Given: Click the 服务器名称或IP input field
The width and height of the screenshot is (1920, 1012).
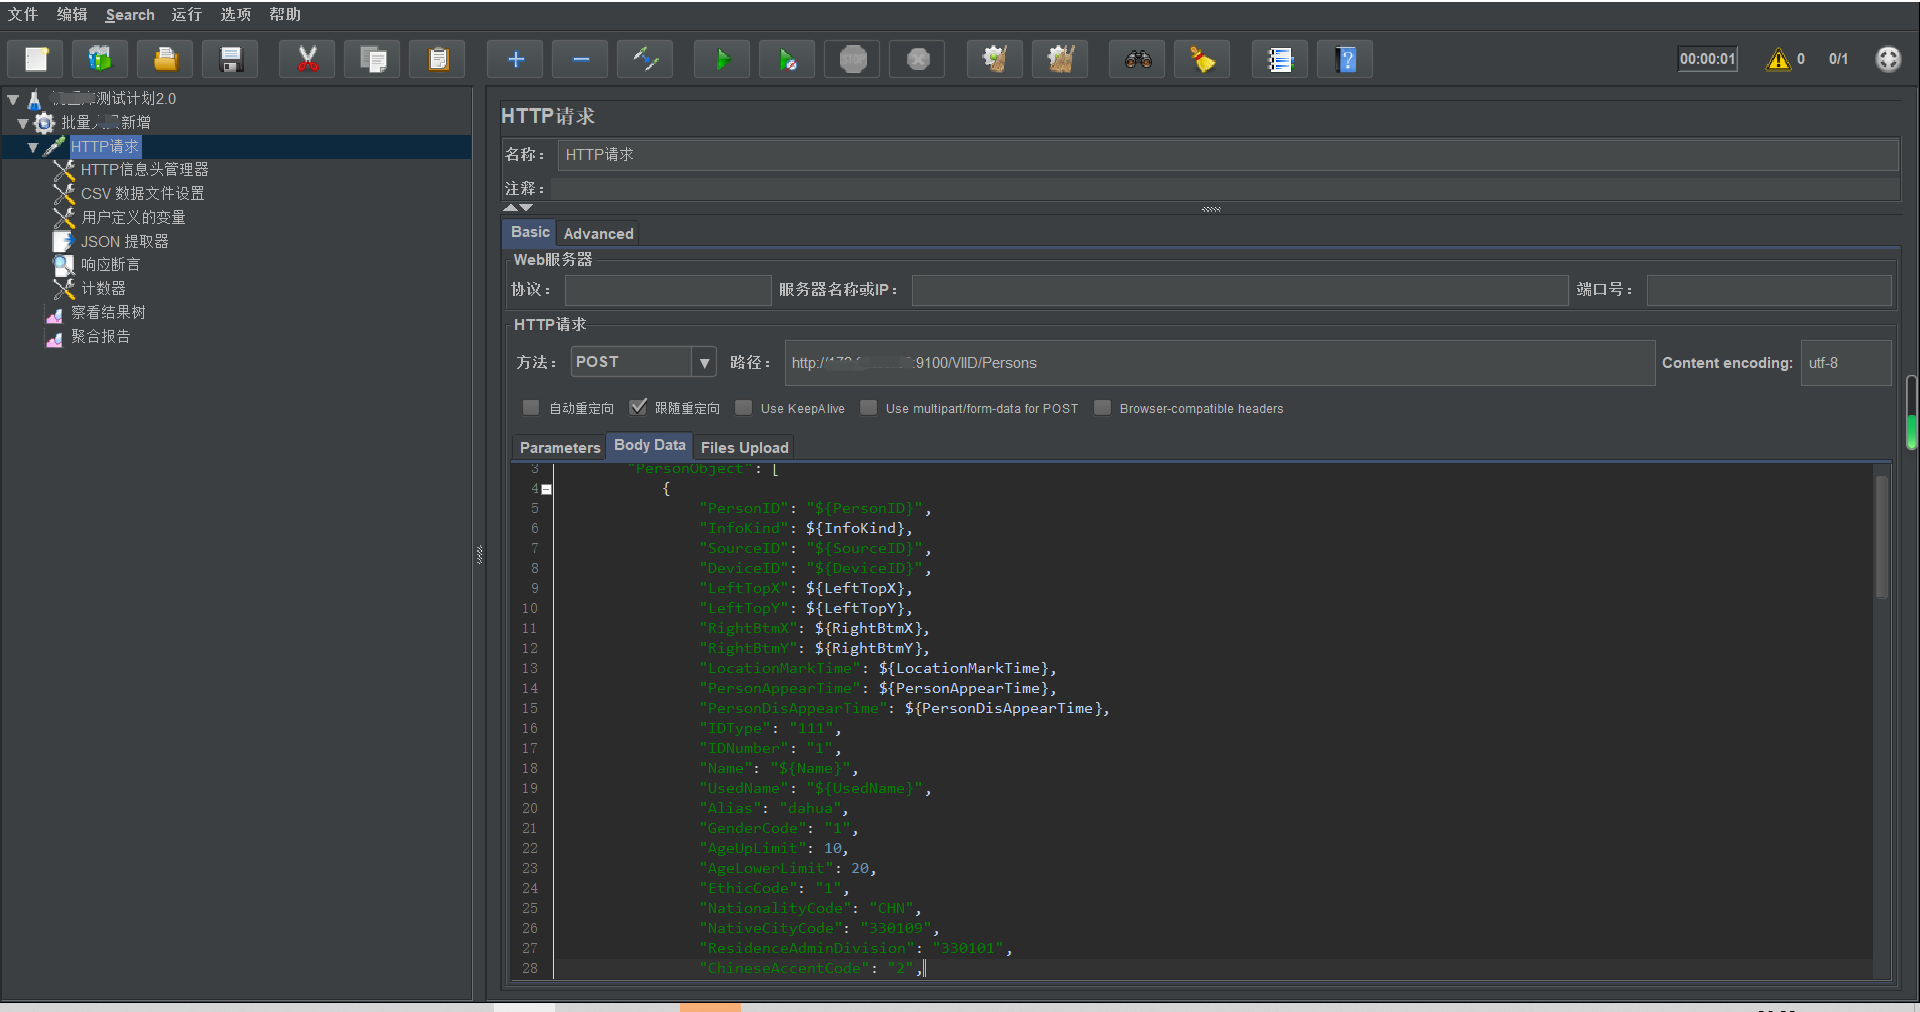Looking at the screenshot, I should click(1239, 290).
